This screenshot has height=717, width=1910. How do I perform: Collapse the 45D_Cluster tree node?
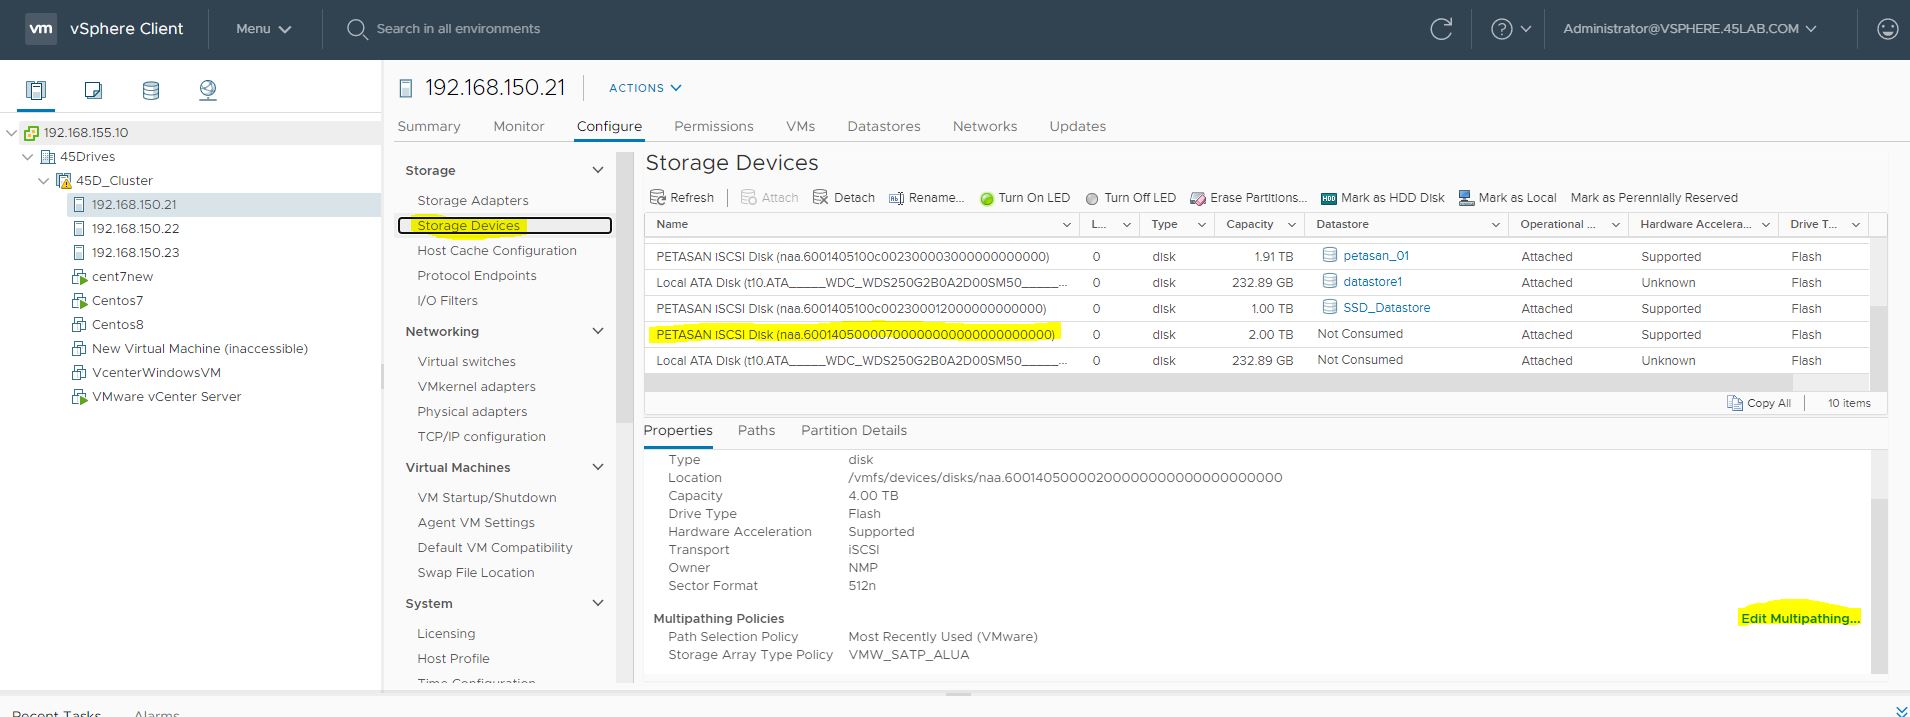(x=44, y=180)
